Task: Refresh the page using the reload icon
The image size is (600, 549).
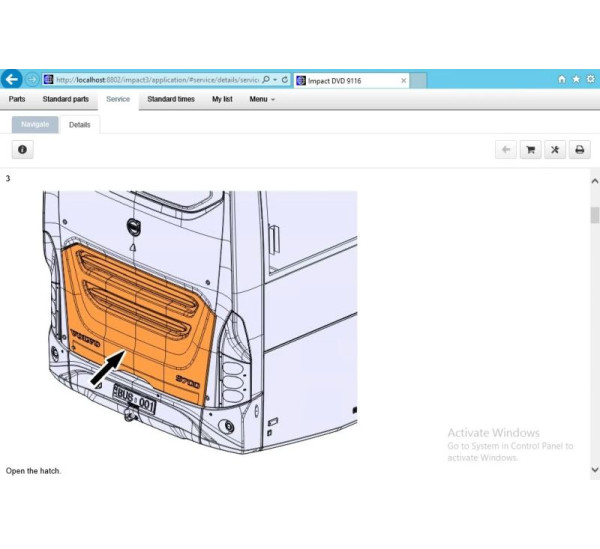Action: click(x=286, y=80)
